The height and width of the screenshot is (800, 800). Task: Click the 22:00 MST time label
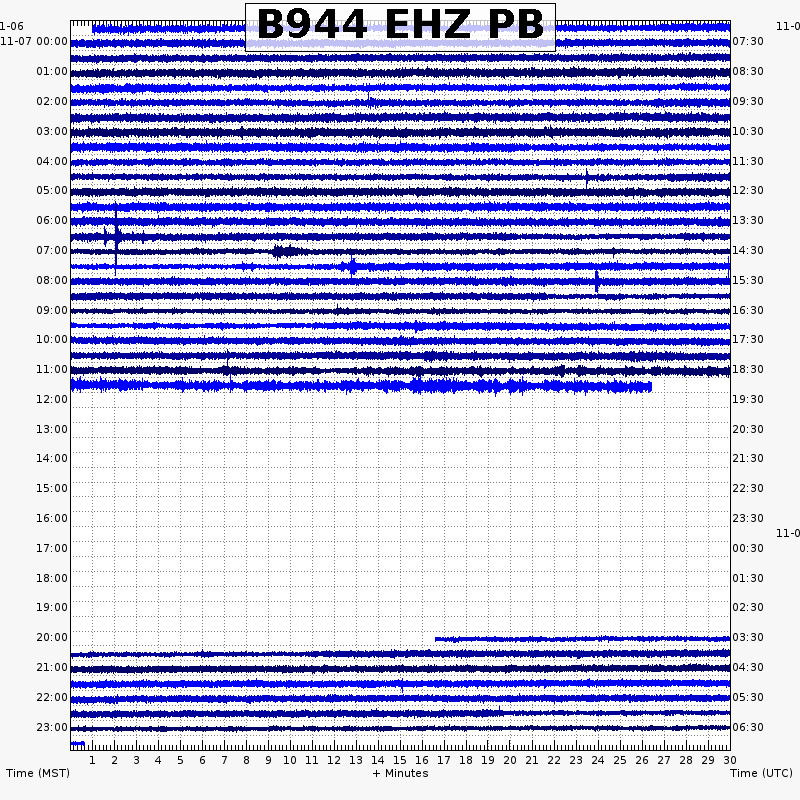tap(52, 697)
